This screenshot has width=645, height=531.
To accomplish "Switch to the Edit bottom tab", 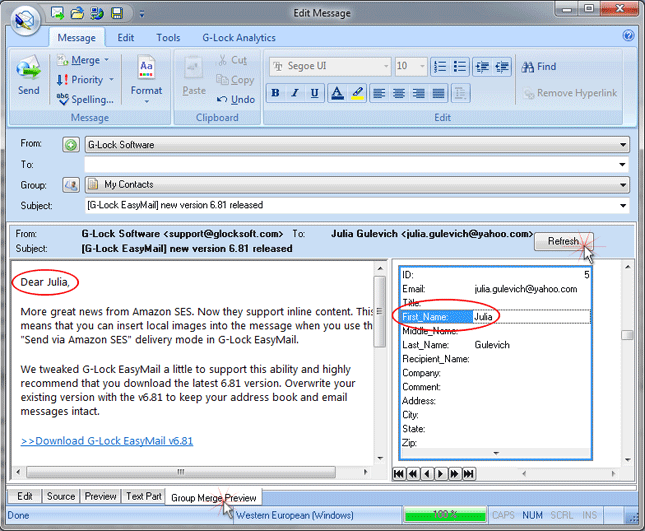I will click(x=25, y=496).
